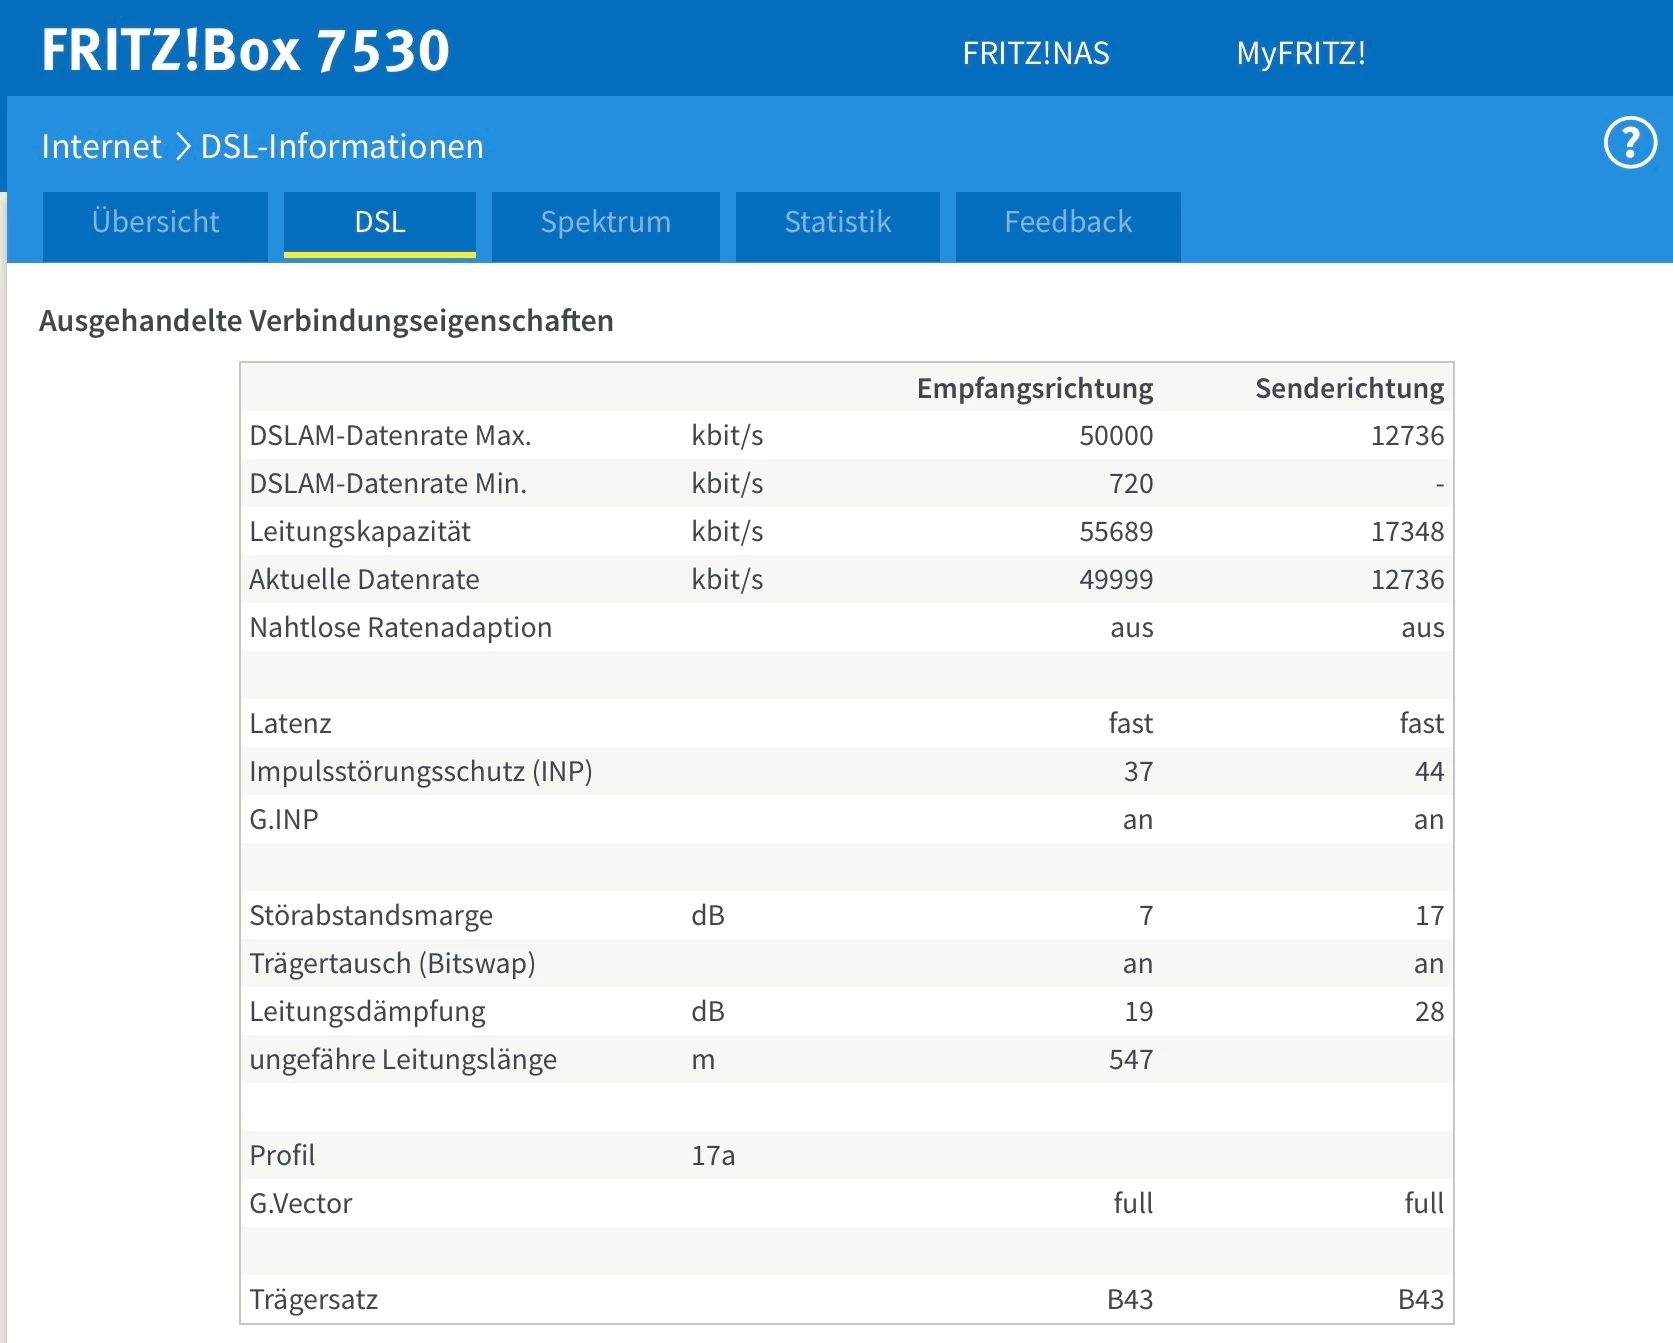This screenshot has height=1343, width=1673.
Task: Click the Senderichtung column header
Action: click(x=1350, y=388)
